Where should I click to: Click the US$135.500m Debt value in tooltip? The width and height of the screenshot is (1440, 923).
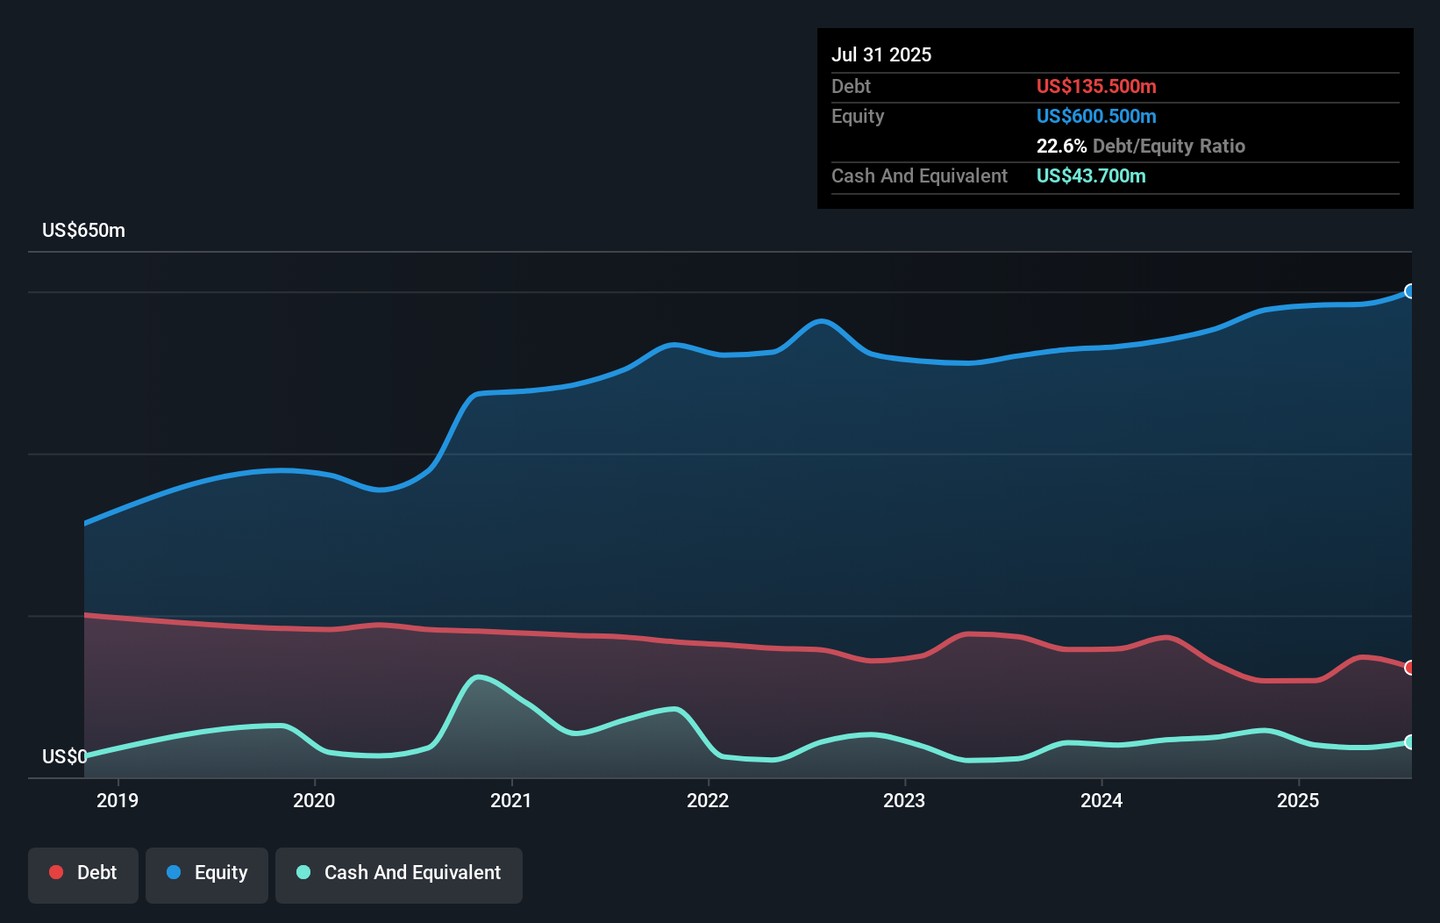(1096, 87)
